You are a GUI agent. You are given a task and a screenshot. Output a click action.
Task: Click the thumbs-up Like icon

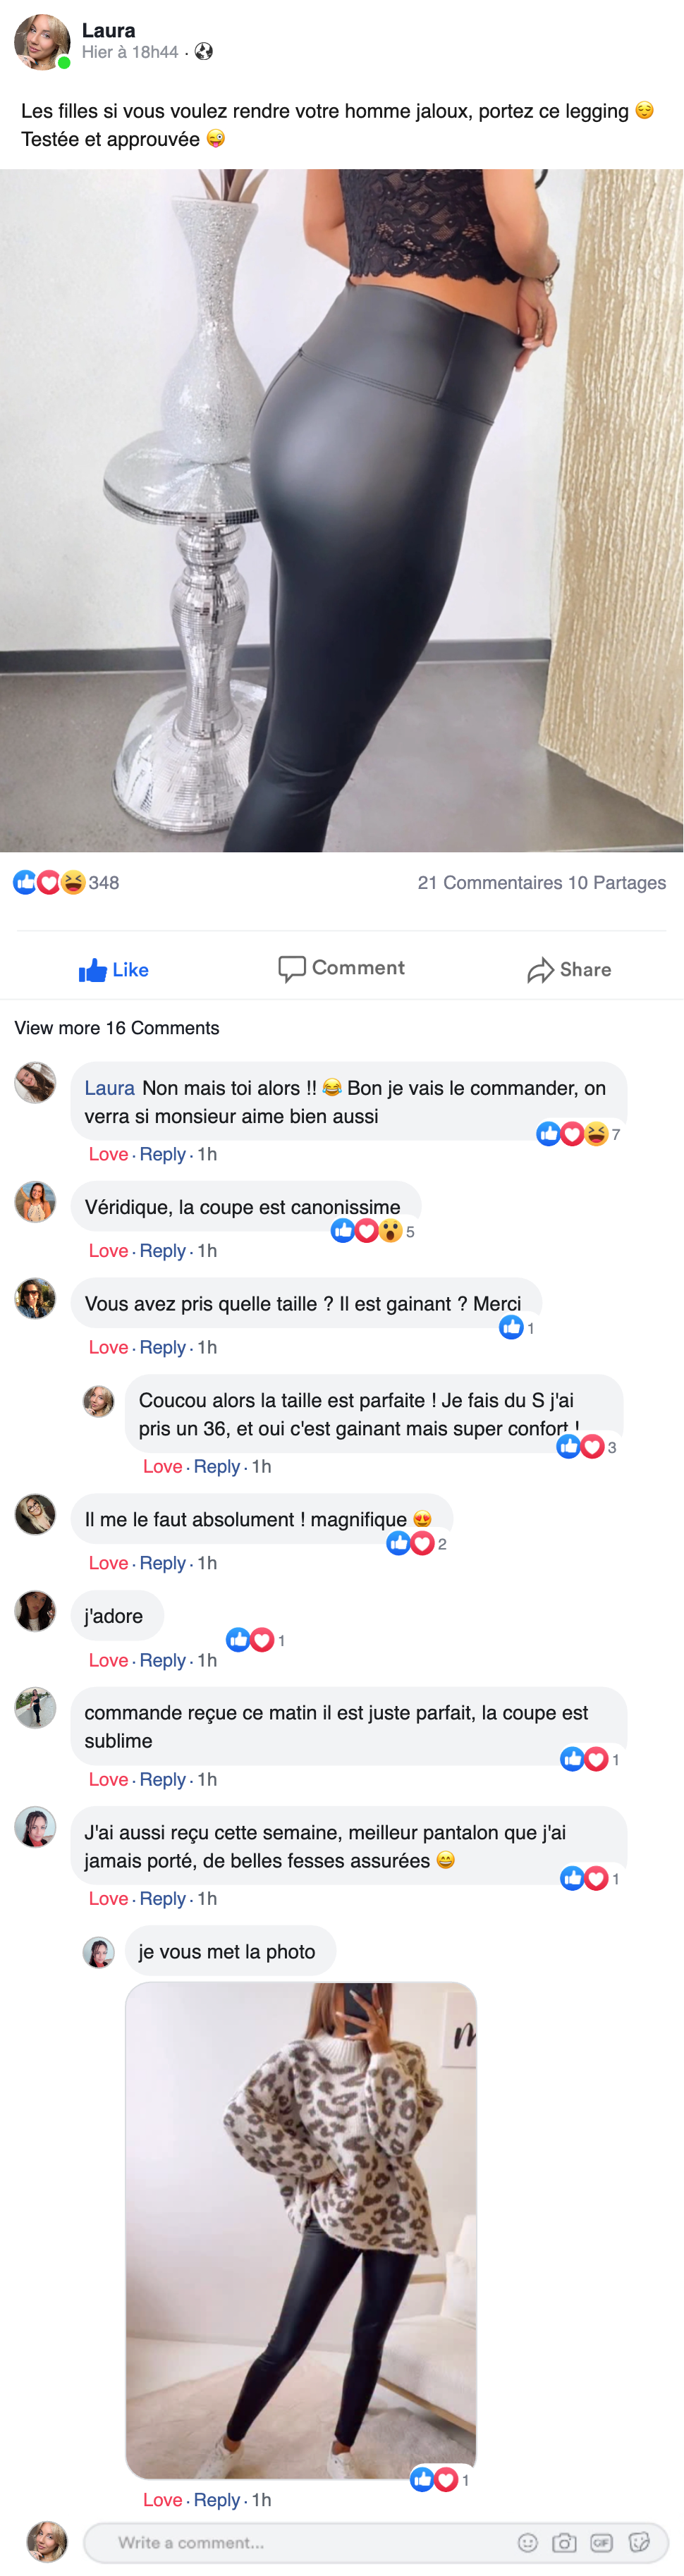93,970
